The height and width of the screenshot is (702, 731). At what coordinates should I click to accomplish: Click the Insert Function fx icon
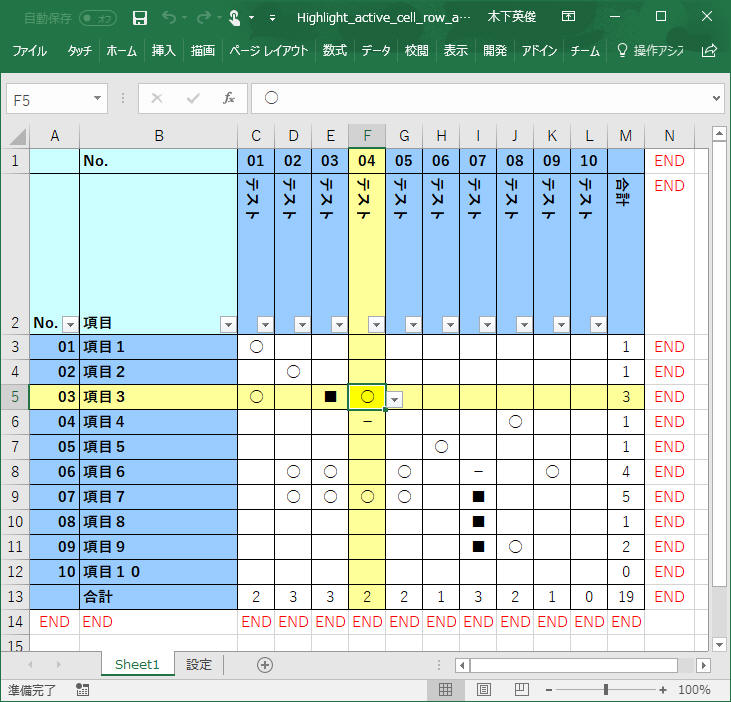228,98
